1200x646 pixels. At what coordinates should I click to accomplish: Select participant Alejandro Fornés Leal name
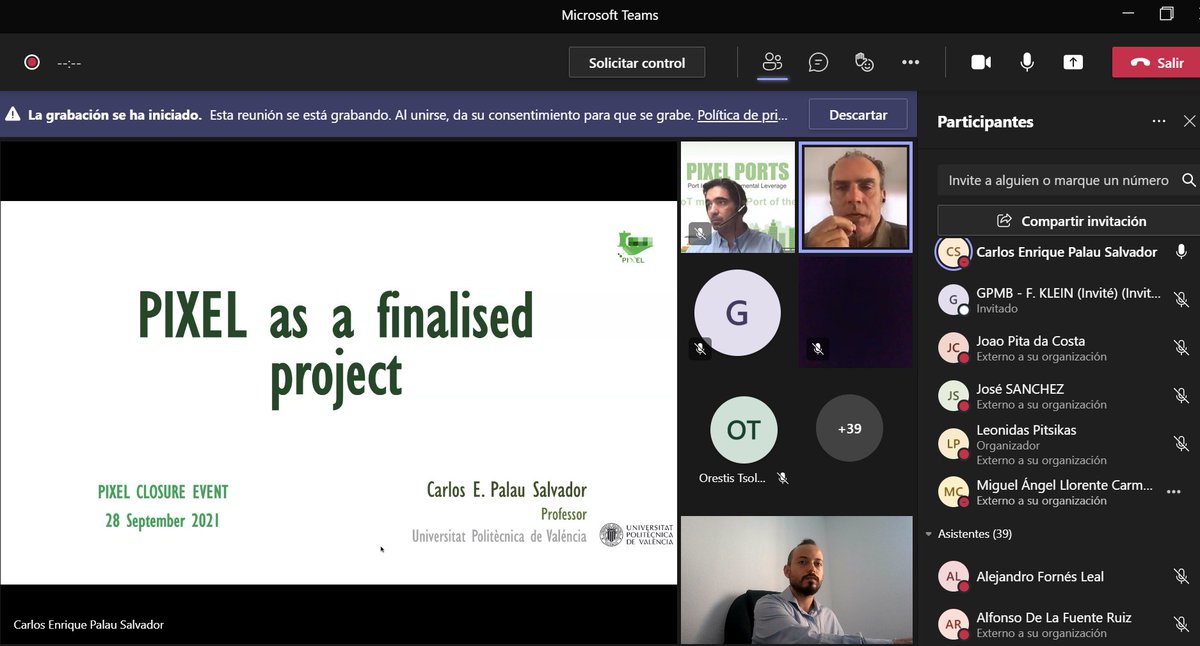point(1041,576)
